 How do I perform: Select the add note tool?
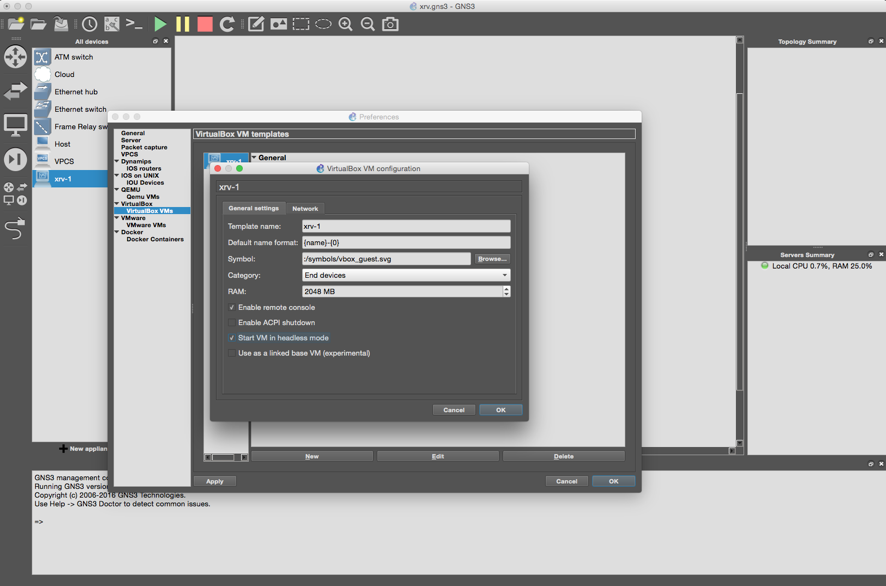256,24
